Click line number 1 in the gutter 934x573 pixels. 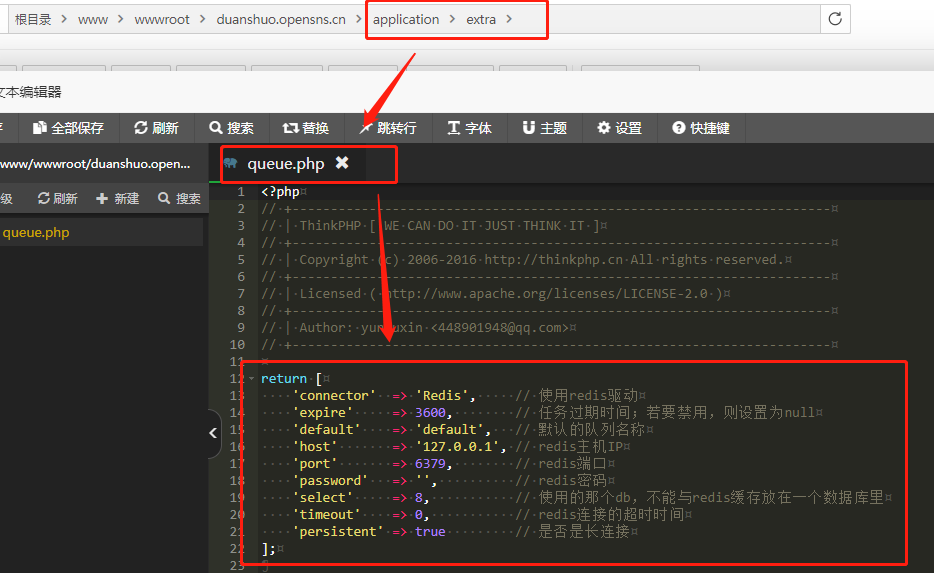(241, 191)
